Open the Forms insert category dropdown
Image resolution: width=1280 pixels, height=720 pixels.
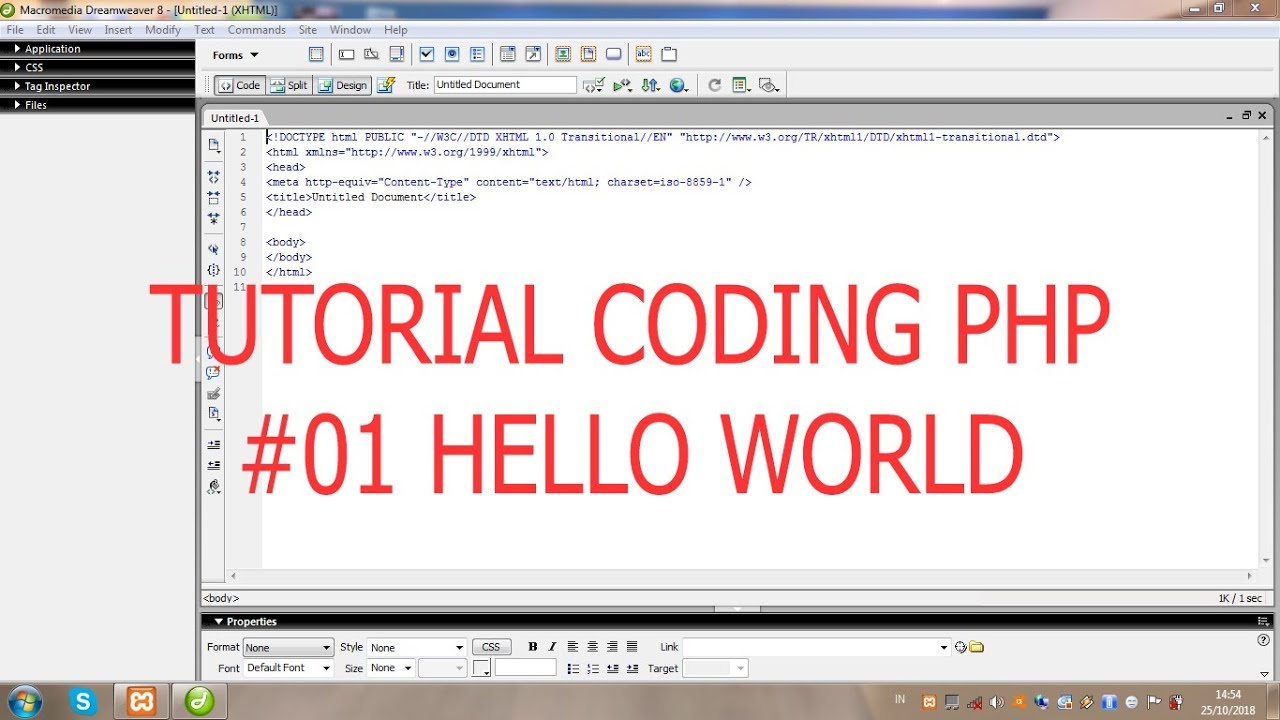(236, 55)
